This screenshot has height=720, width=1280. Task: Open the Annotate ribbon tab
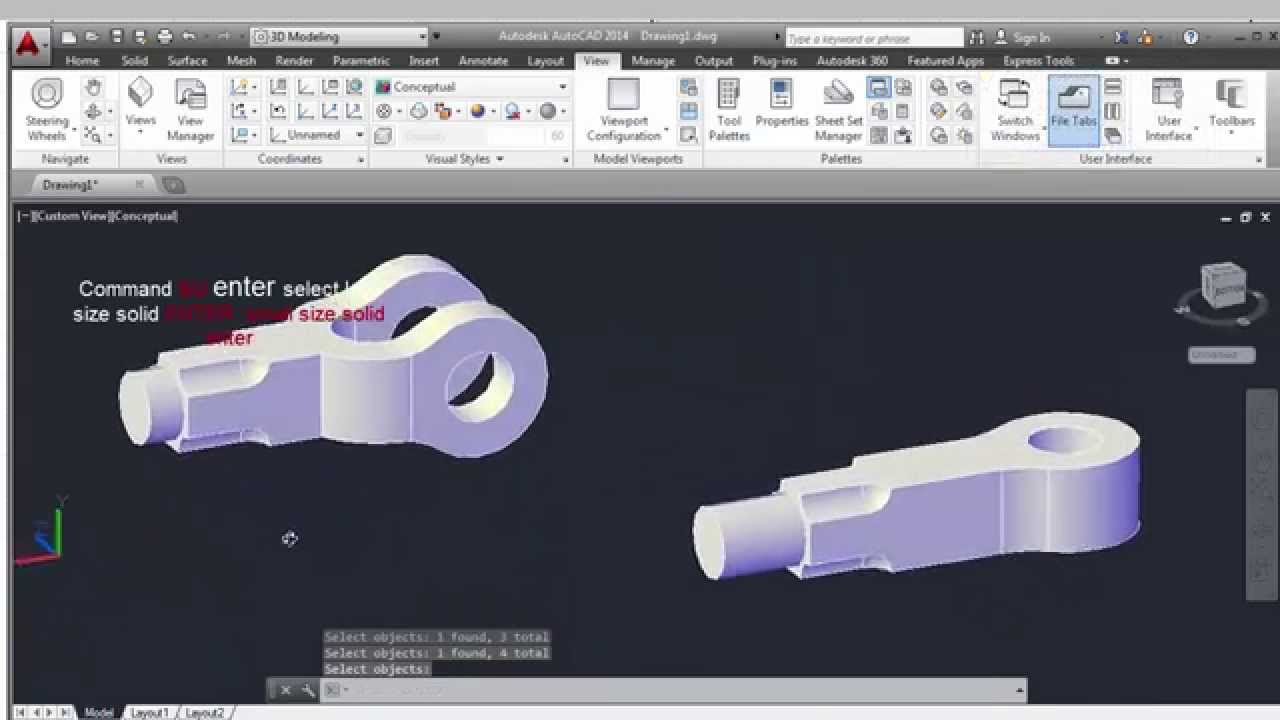pyautogui.click(x=483, y=61)
